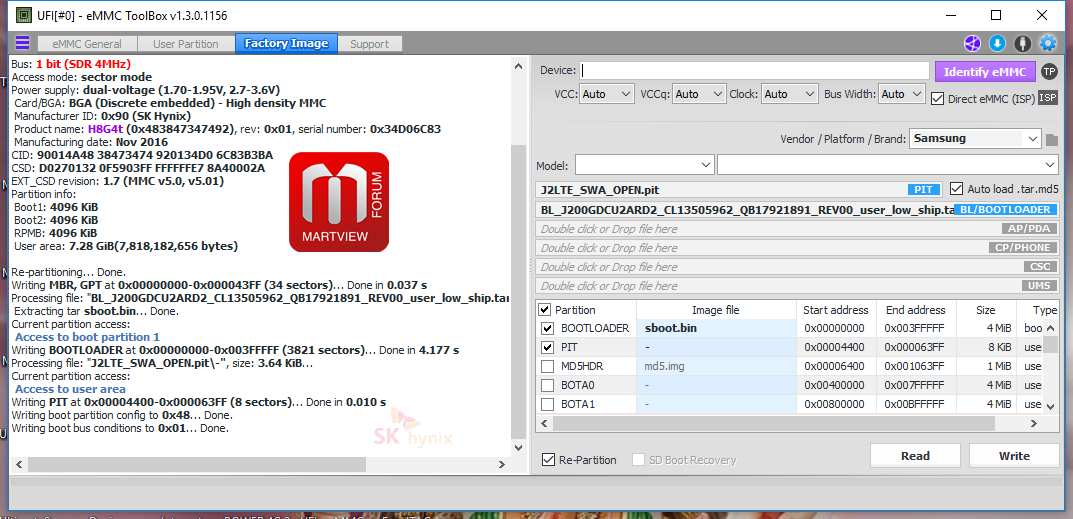1073x519 pixels.
Task: Click the UMS file slot tag
Action: coord(1039,286)
